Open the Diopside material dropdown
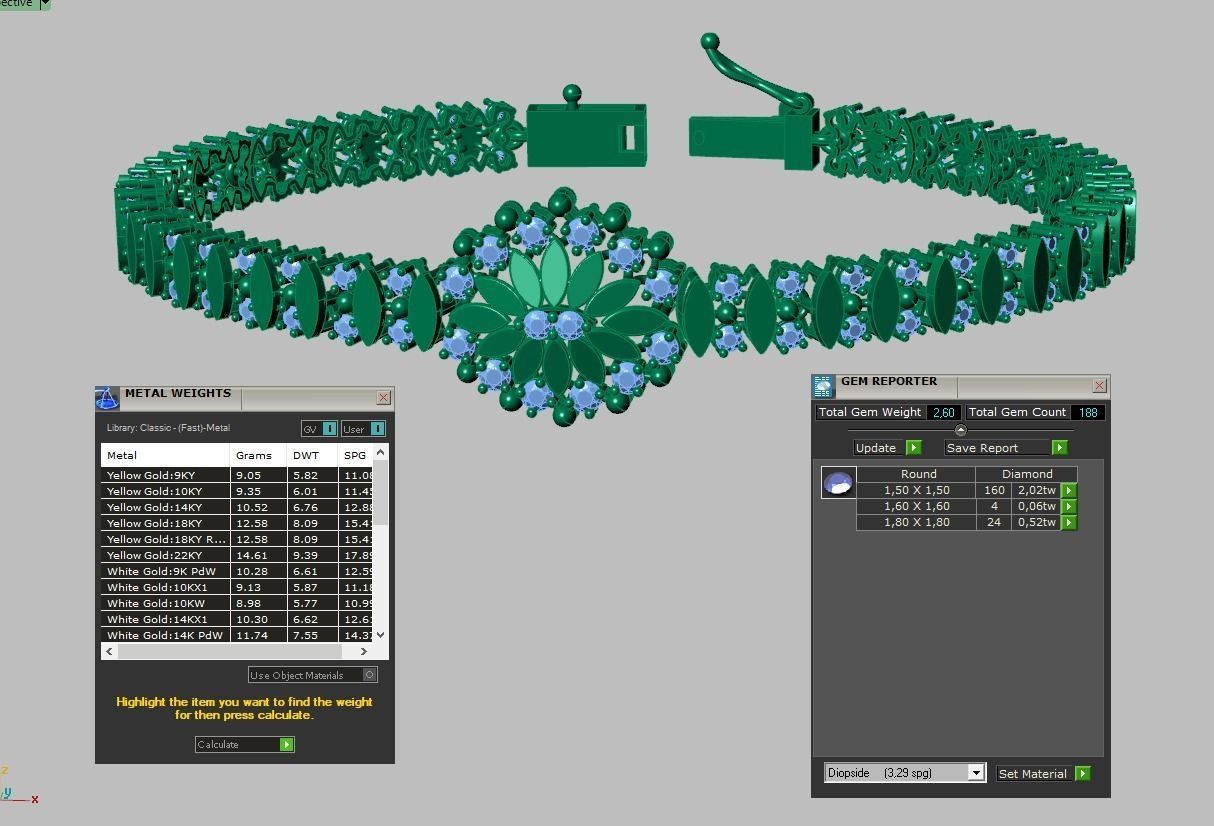Viewport: 1214px width, 826px height. [976, 773]
